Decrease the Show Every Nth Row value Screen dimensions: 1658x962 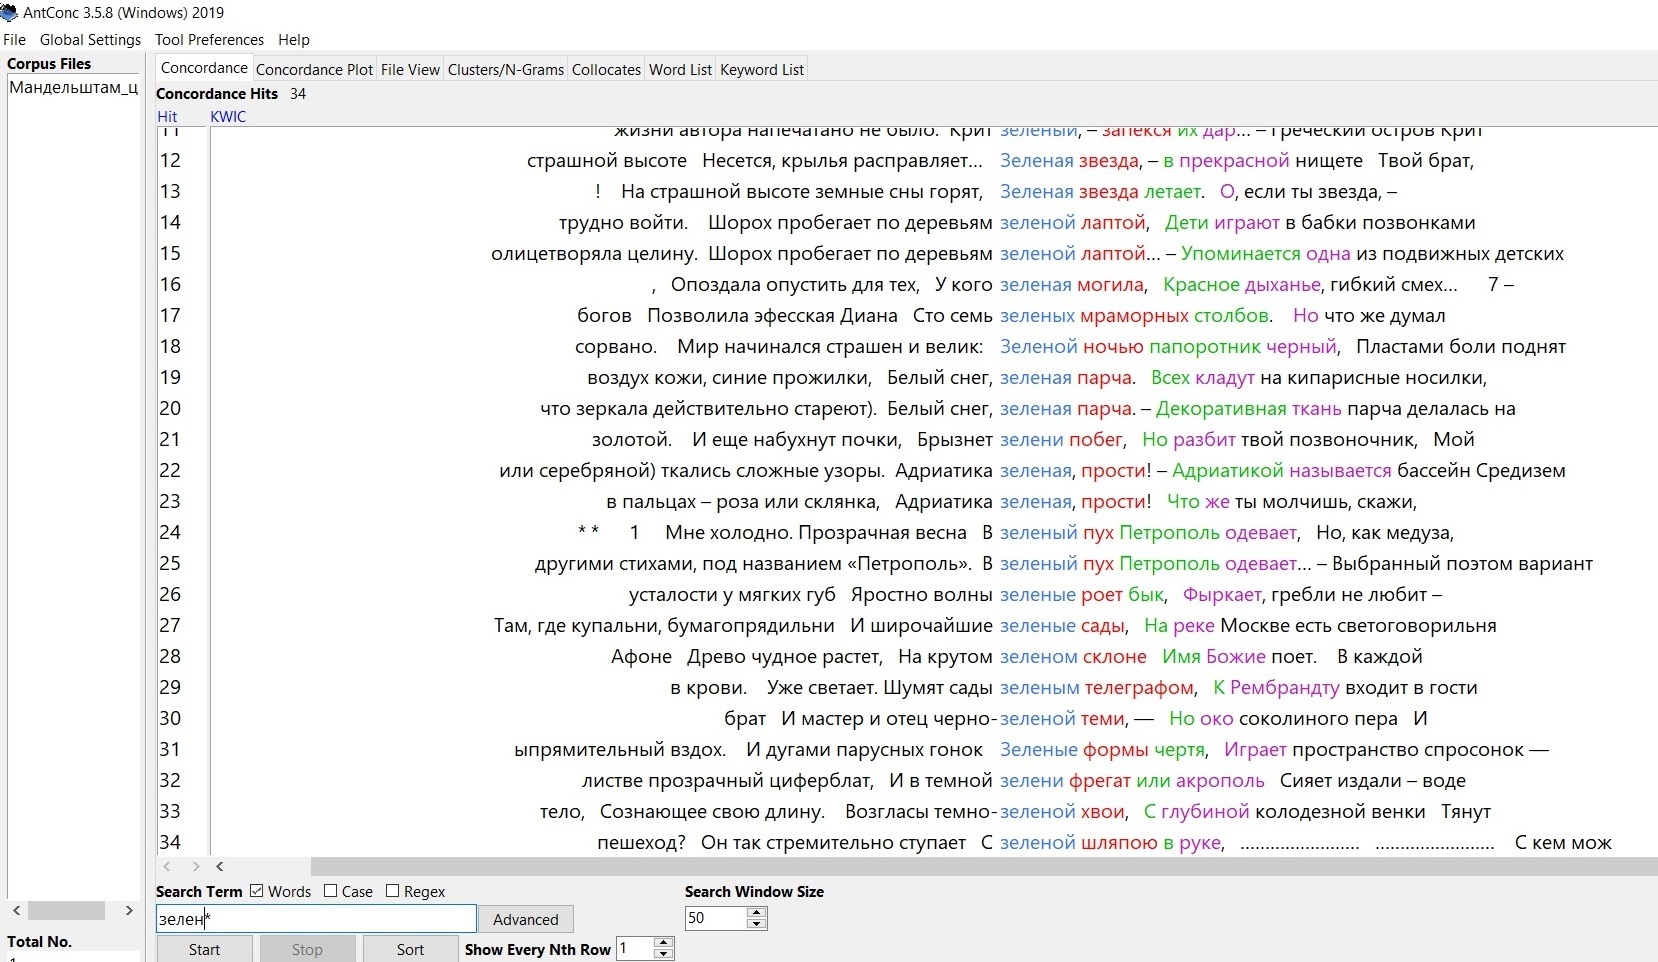pos(664,955)
